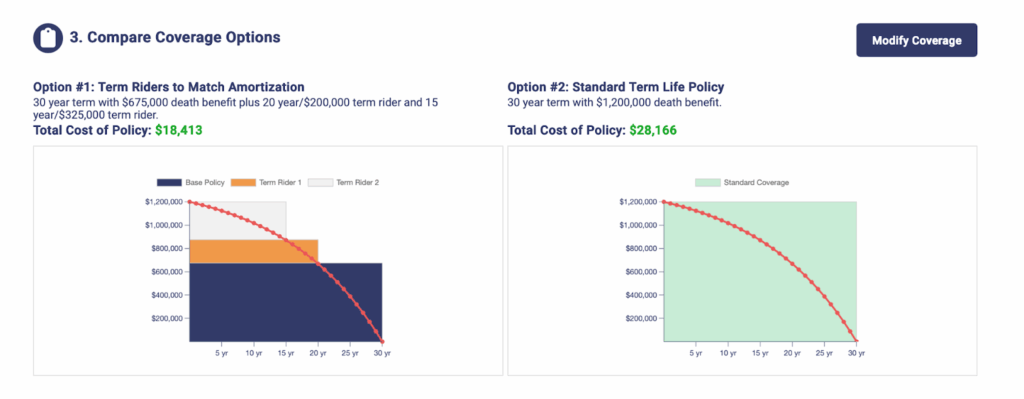
Task: Click the $18,413 total cost amount
Action: tap(179, 130)
